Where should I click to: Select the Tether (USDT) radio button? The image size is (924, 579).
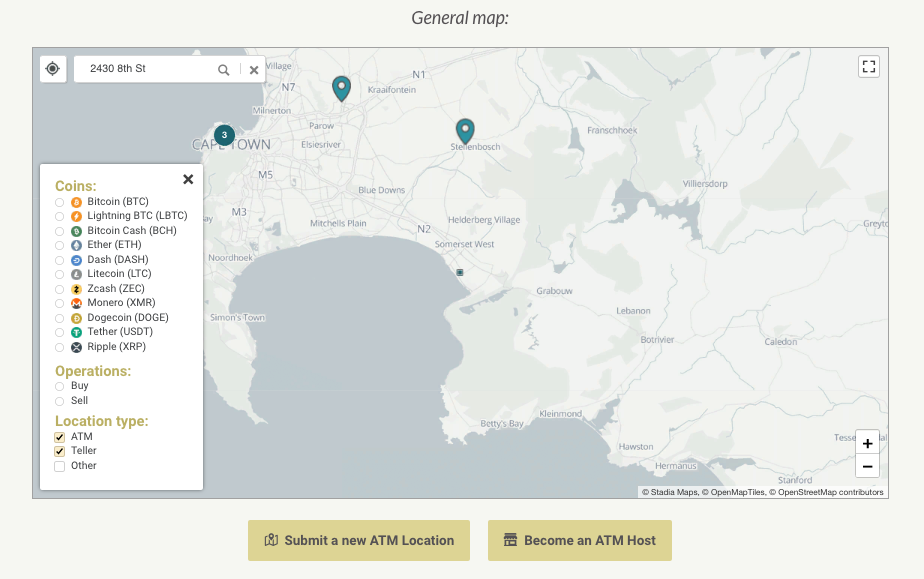[60, 333]
